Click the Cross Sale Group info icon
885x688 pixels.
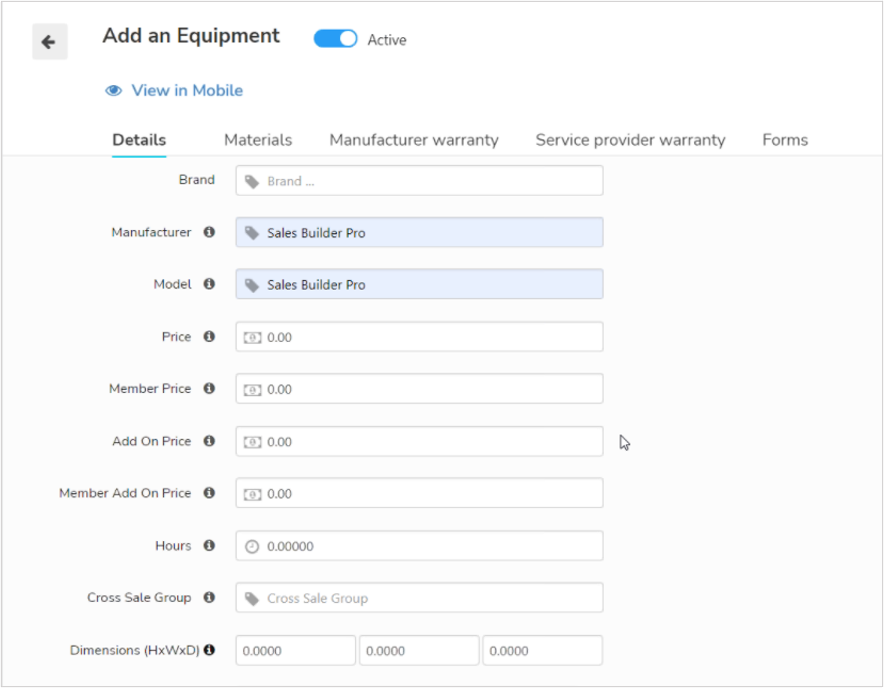pos(209,597)
